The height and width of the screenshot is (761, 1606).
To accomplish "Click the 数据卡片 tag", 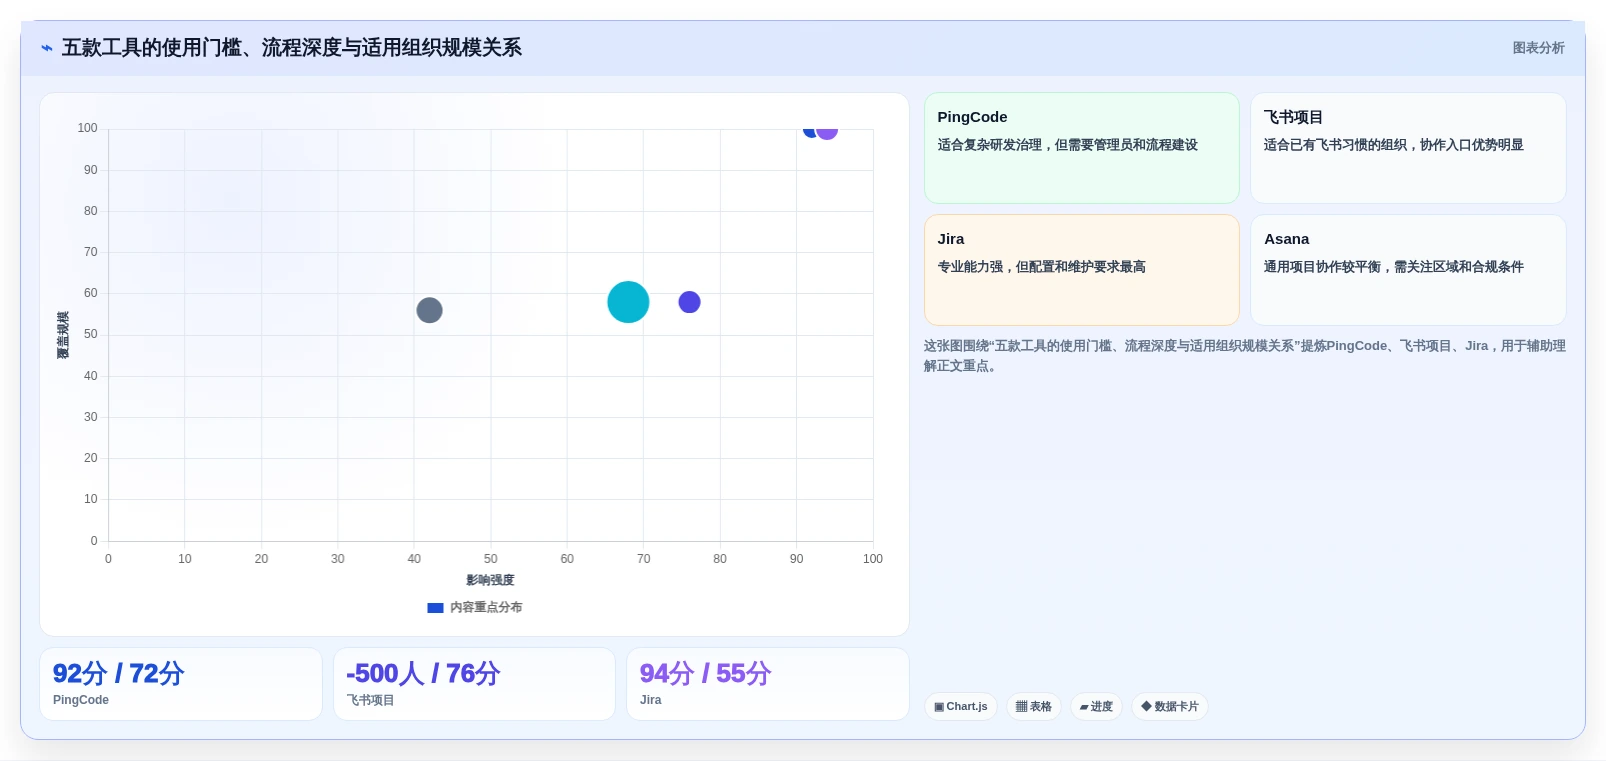I will 1170,707.
